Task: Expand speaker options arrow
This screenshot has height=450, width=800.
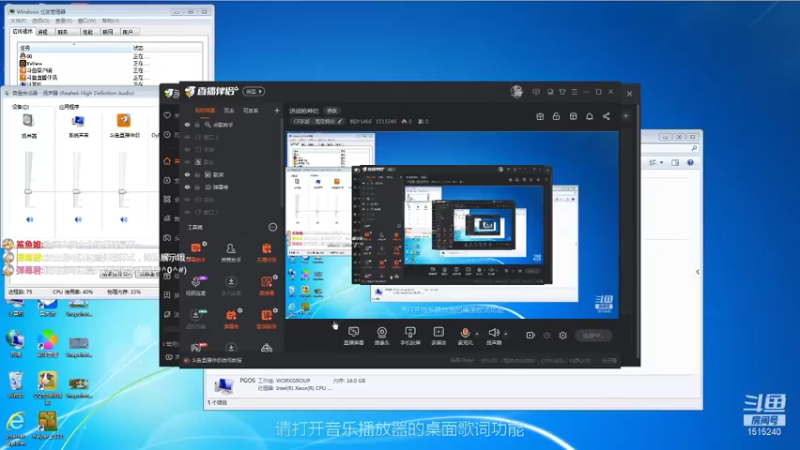Action: coord(506,333)
